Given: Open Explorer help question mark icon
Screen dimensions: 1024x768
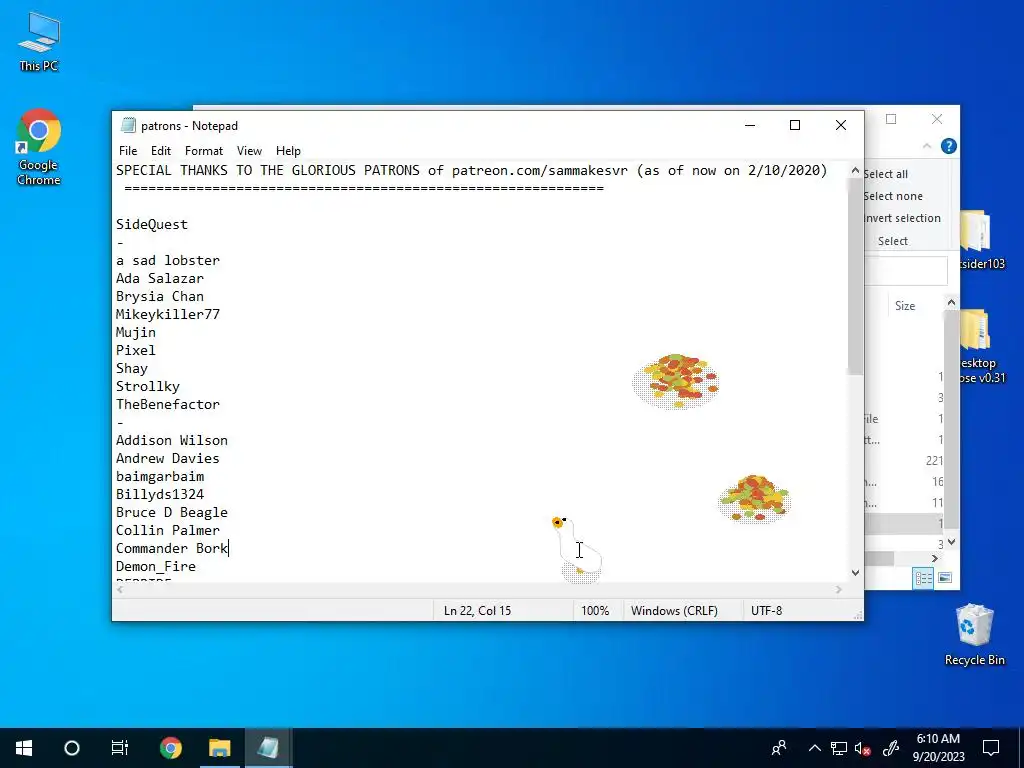Looking at the screenshot, I should [949, 146].
